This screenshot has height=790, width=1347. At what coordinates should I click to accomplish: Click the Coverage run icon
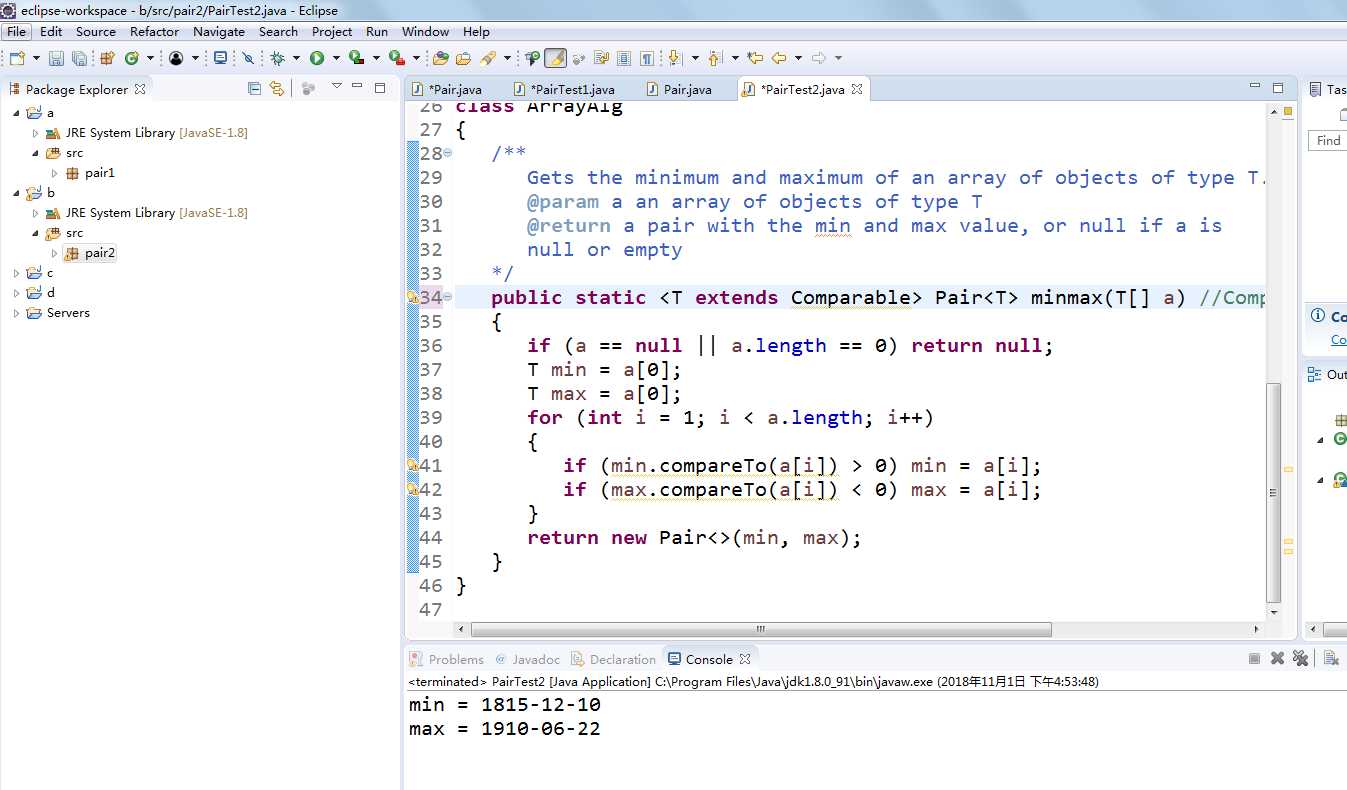pyautogui.click(x=356, y=58)
